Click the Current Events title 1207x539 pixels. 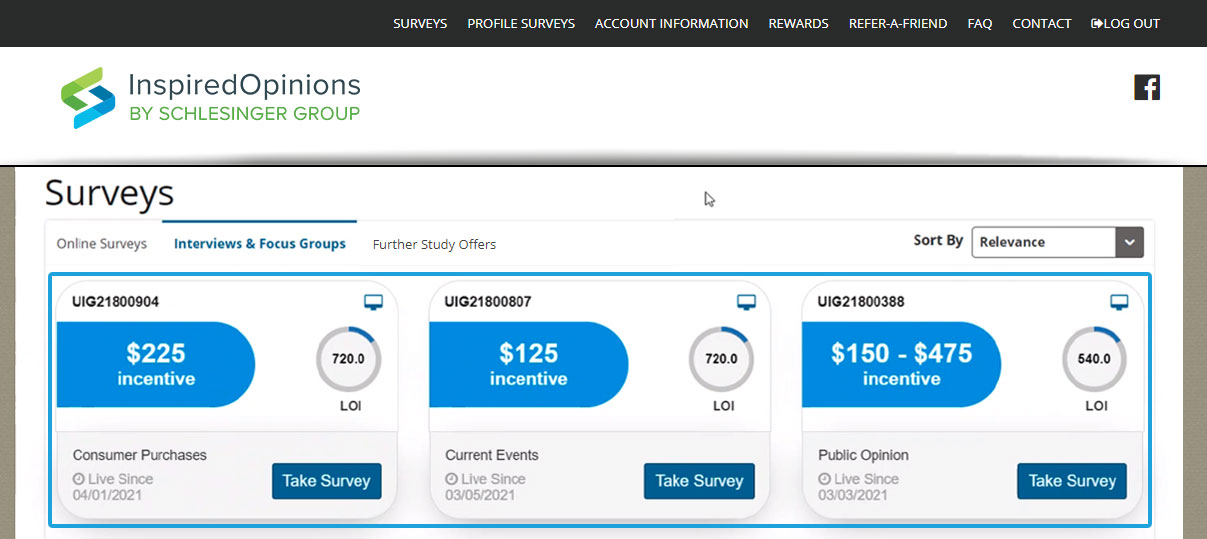[494, 455]
